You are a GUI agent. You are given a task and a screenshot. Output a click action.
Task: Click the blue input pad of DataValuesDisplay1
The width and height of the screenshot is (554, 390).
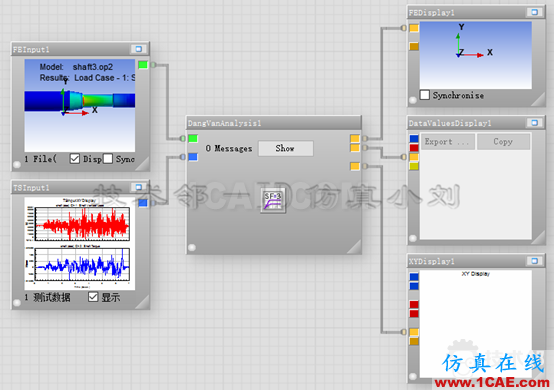point(414,138)
